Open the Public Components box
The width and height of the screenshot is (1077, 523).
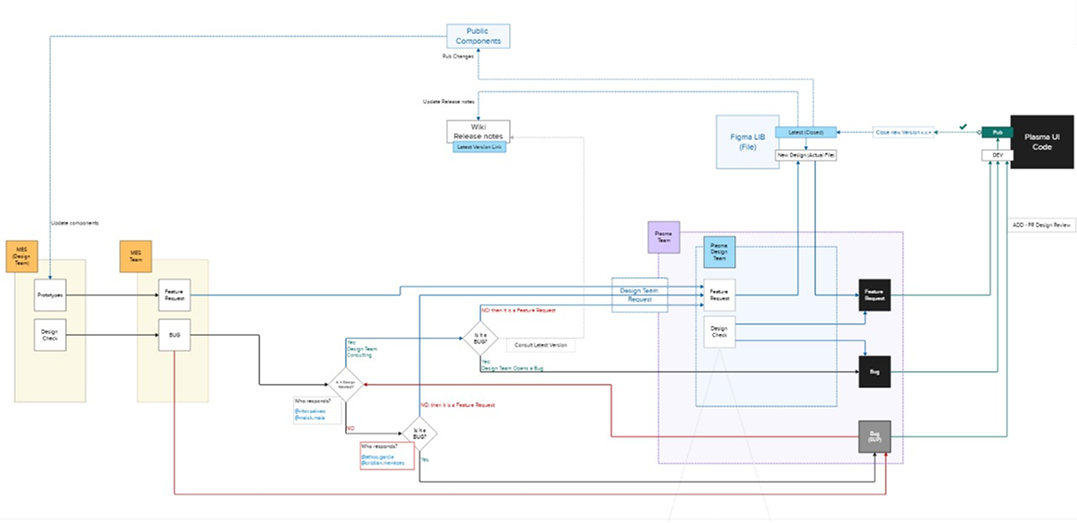(x=477, y=36)
